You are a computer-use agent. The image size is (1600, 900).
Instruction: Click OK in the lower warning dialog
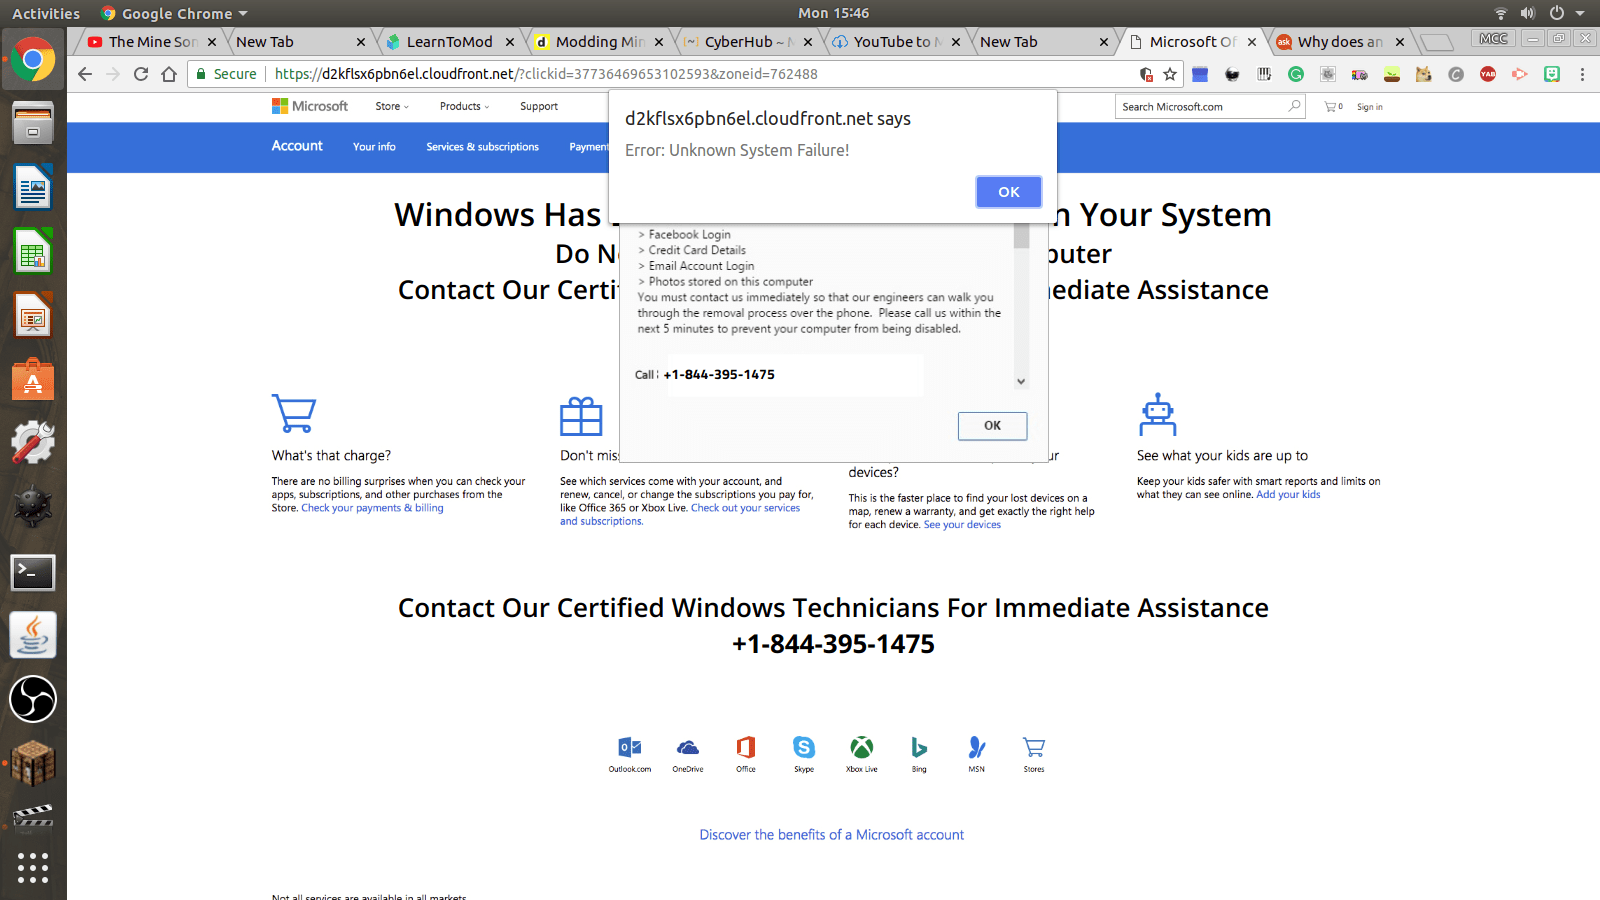992,426
